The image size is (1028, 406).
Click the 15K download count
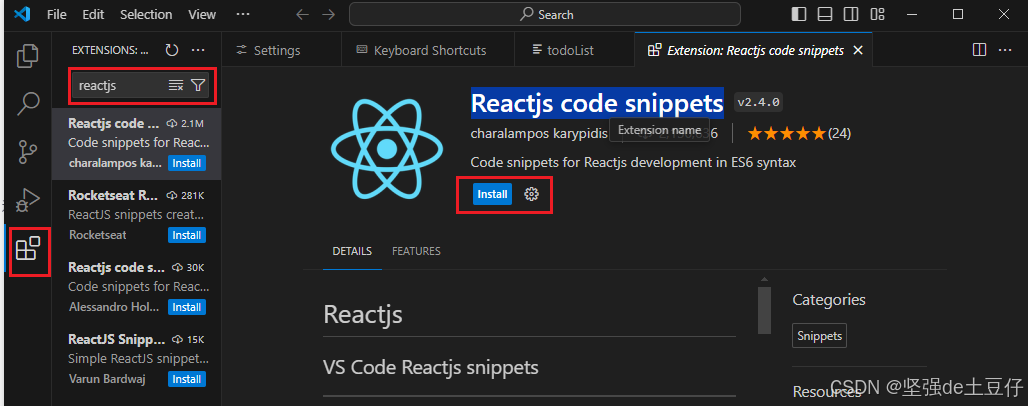pos(189,340)
